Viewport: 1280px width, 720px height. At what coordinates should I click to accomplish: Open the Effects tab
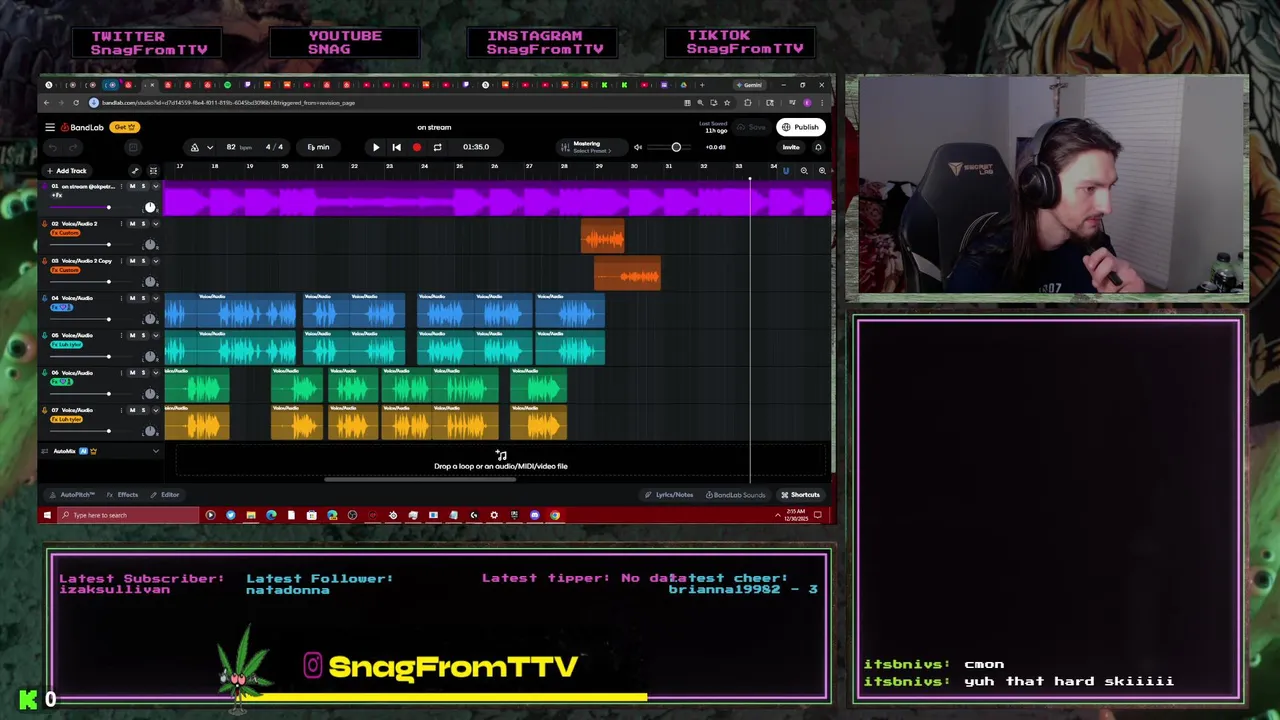pyautogui.click(x=123, y=495)
